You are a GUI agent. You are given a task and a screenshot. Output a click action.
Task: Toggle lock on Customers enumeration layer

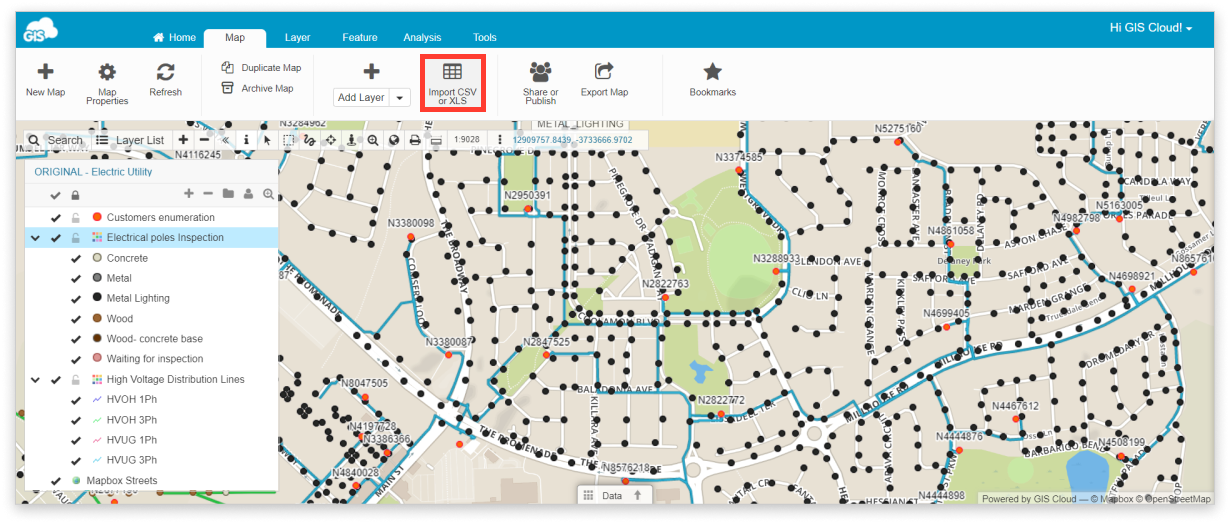tap(75, 217)
